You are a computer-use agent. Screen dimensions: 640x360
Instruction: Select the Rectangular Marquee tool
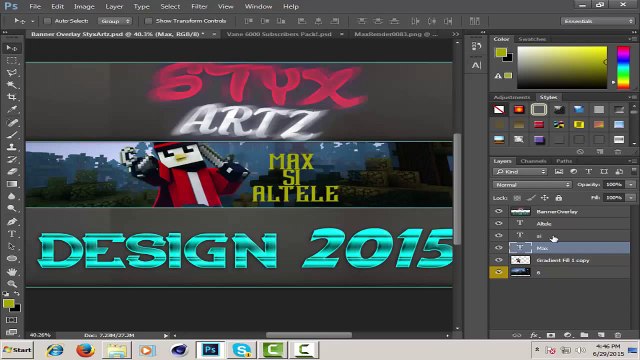click(11, 61)
